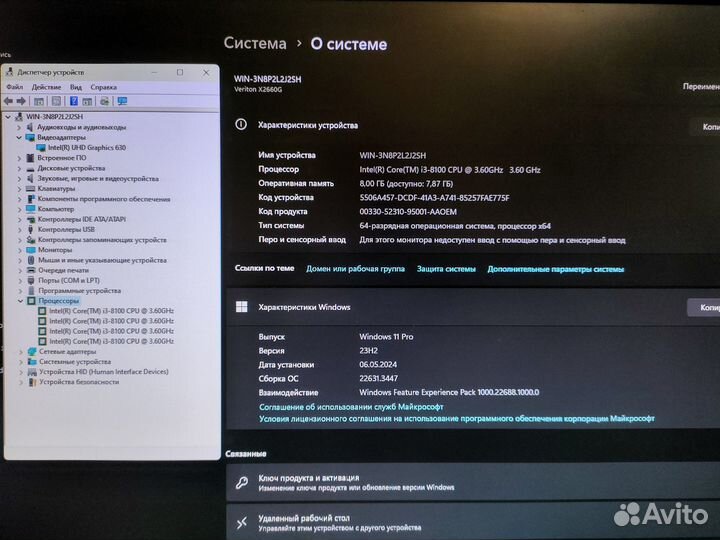720x540 pixels.
Task: Open Ключ продукта и активация settings card
Action: click(473, 482)
